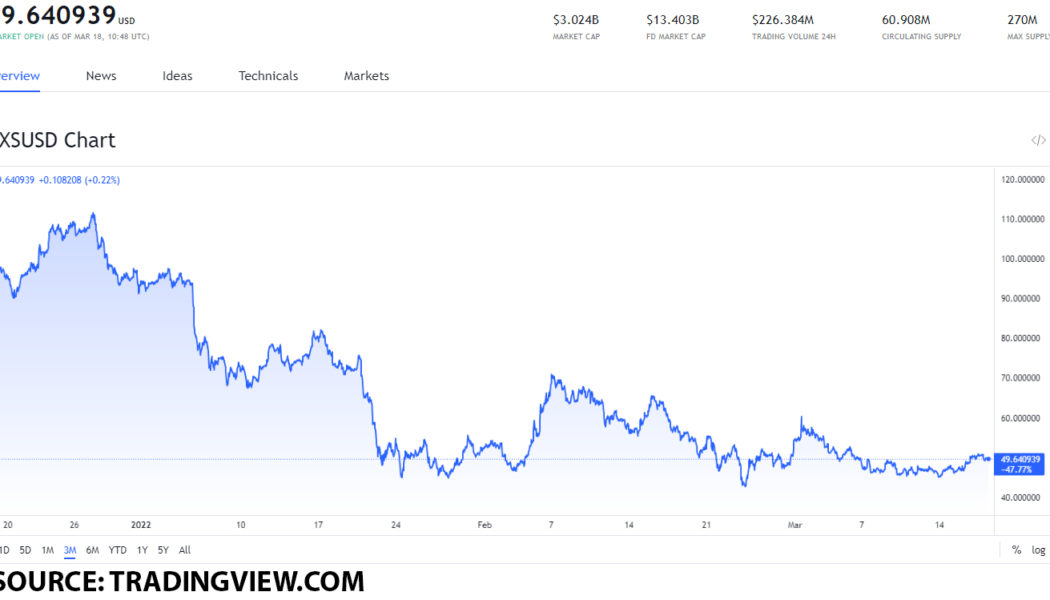Return to the Overview tab

tap(18, 76)
